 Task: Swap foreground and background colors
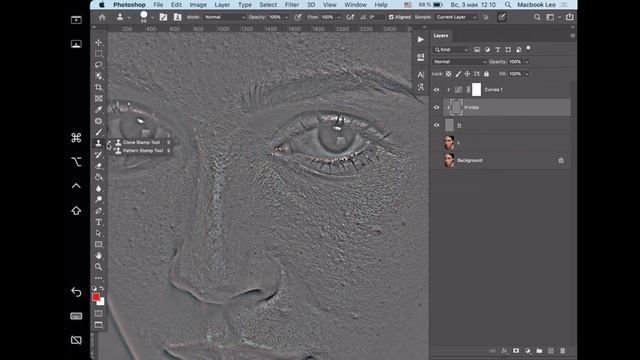point(102,288)
